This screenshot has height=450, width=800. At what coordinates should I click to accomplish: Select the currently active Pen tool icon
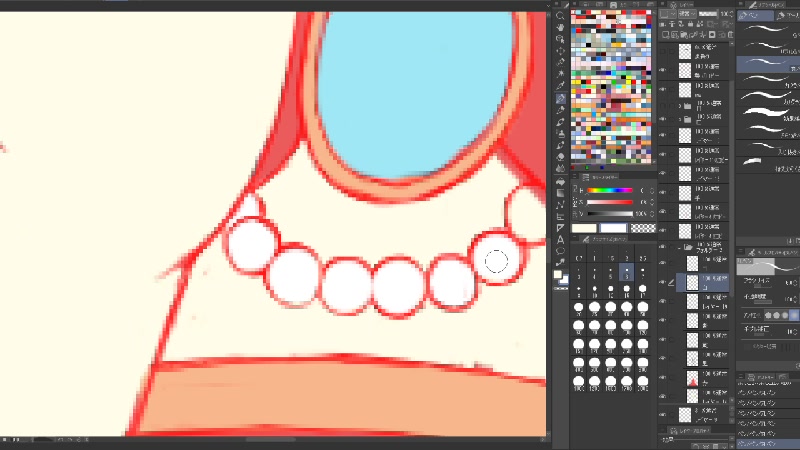560,100
